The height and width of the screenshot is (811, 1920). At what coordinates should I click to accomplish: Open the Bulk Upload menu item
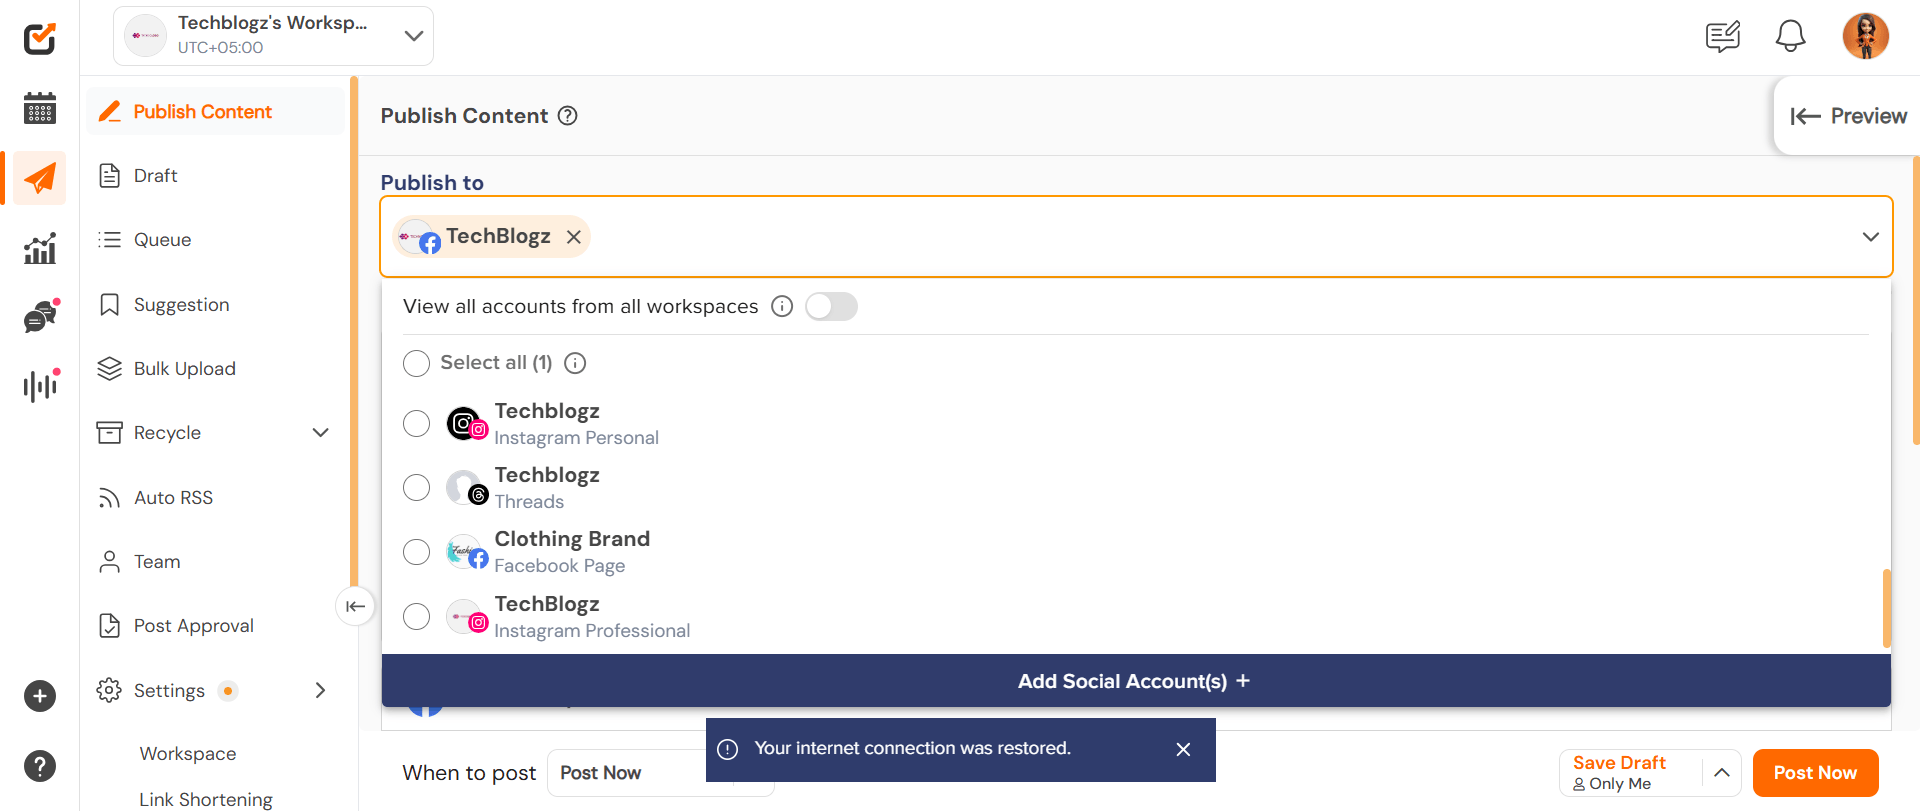pyautogui.click(x=184, y=369)
